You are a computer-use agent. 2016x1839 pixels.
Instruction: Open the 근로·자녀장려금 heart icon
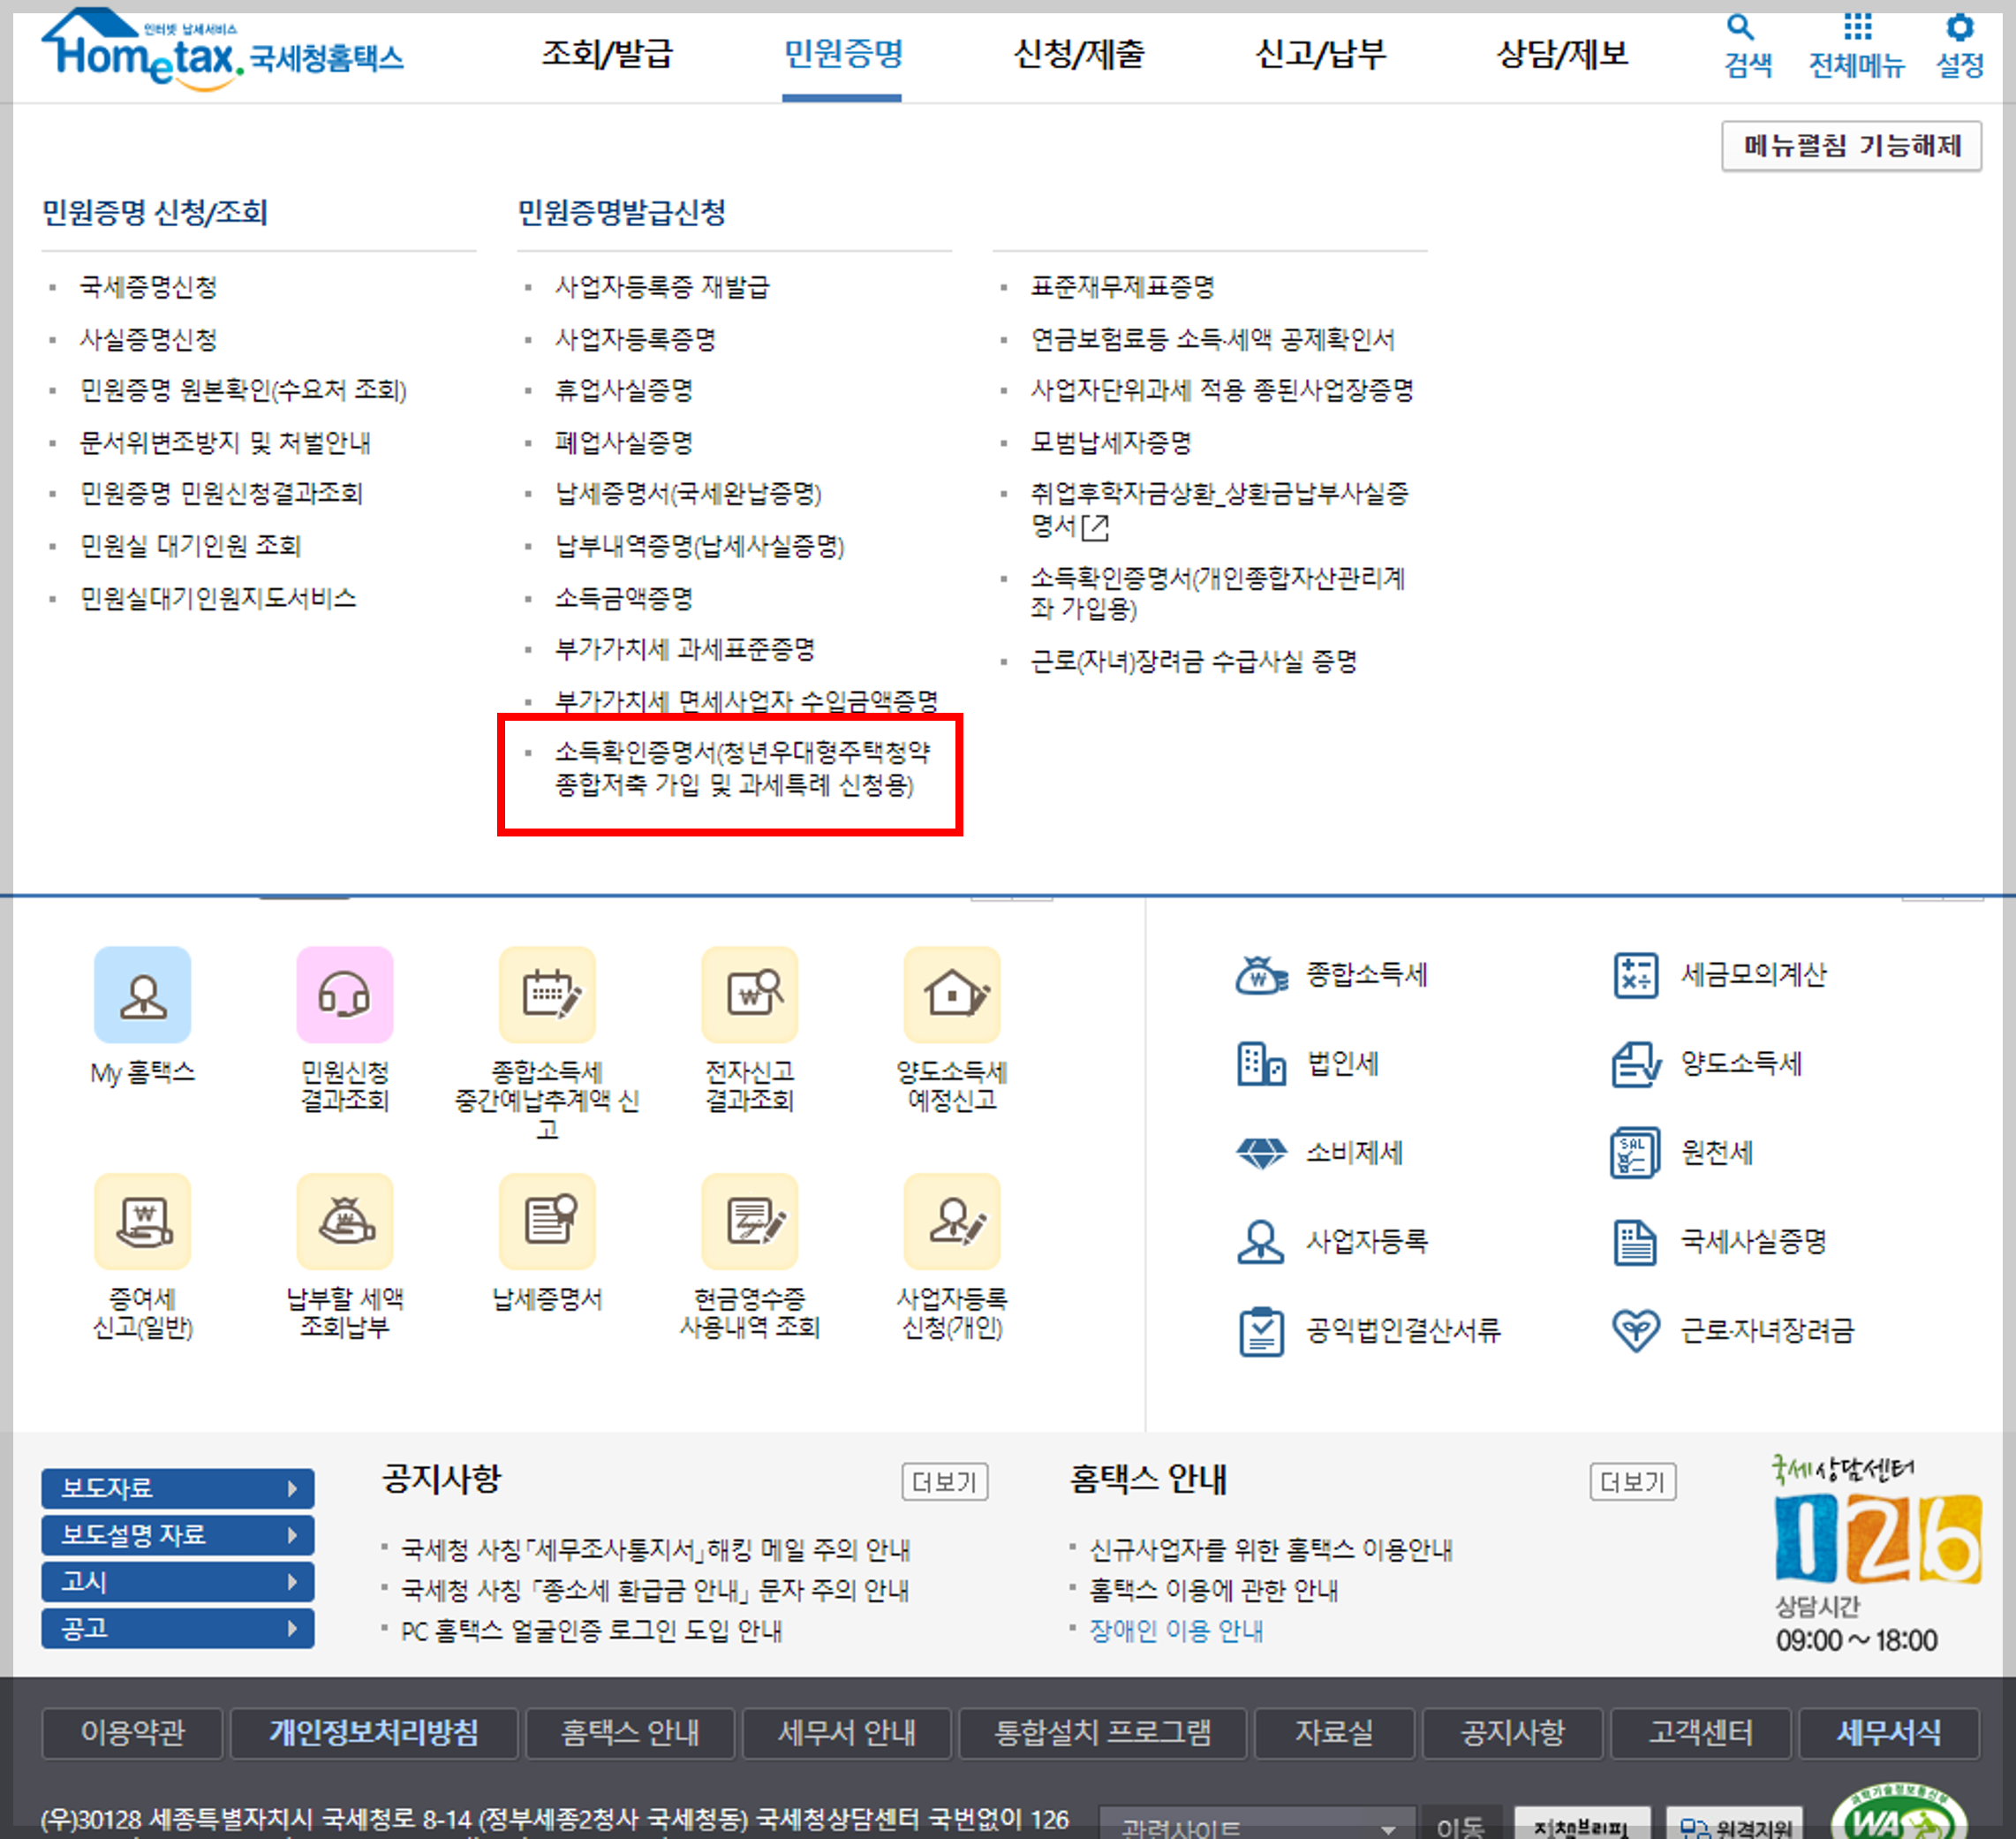point(1635,1330)
